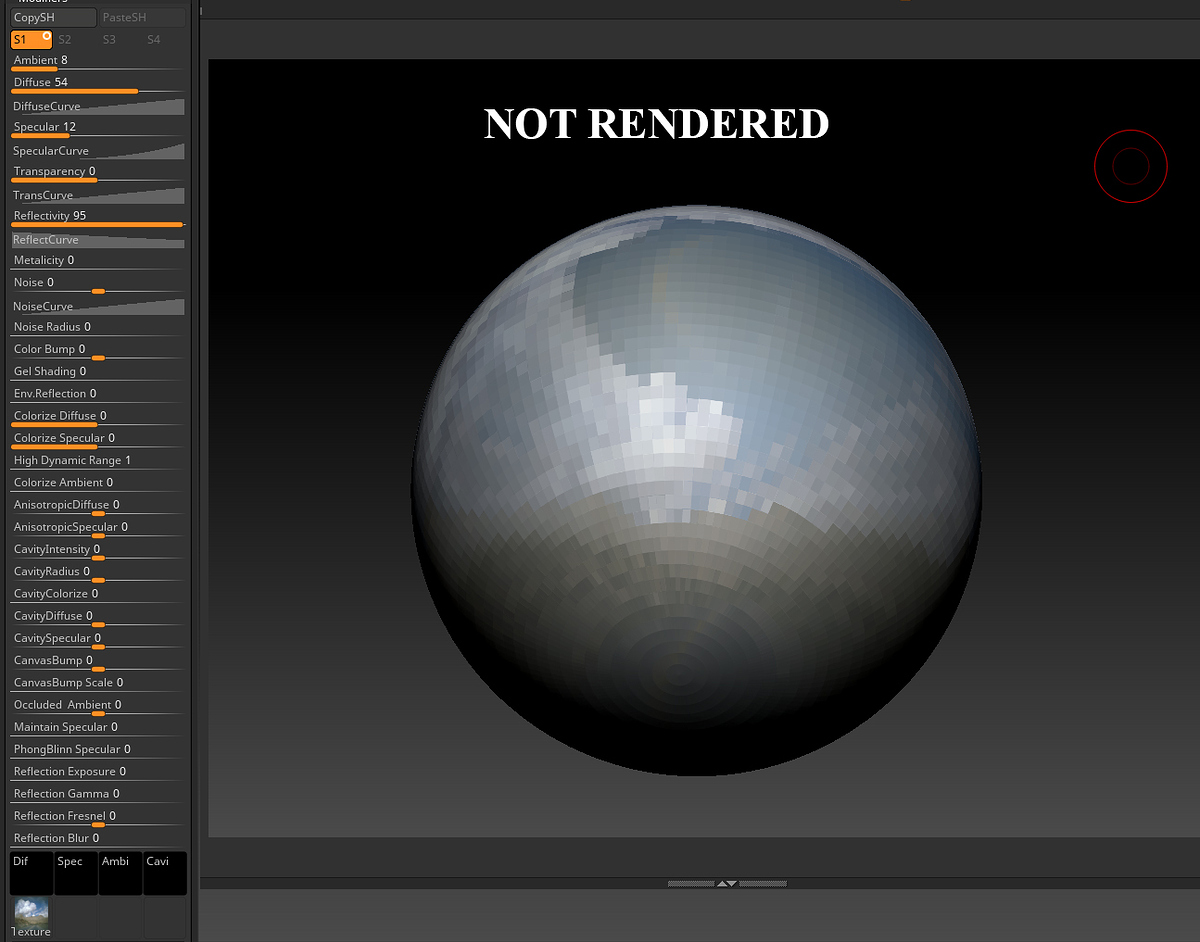
Task: Open the ReflectCurve editor
Action: click(x=98, y=240)
